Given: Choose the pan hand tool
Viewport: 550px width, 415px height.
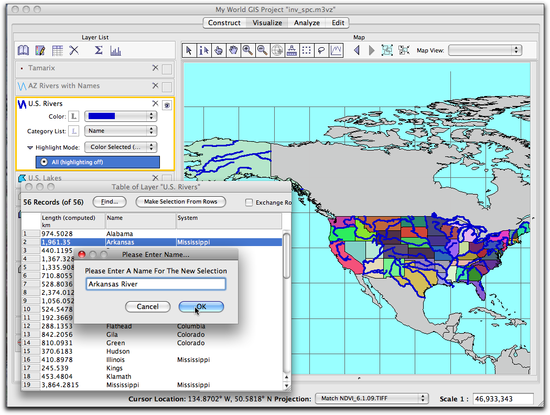Looking at the screenshot, I should [233, 51].
